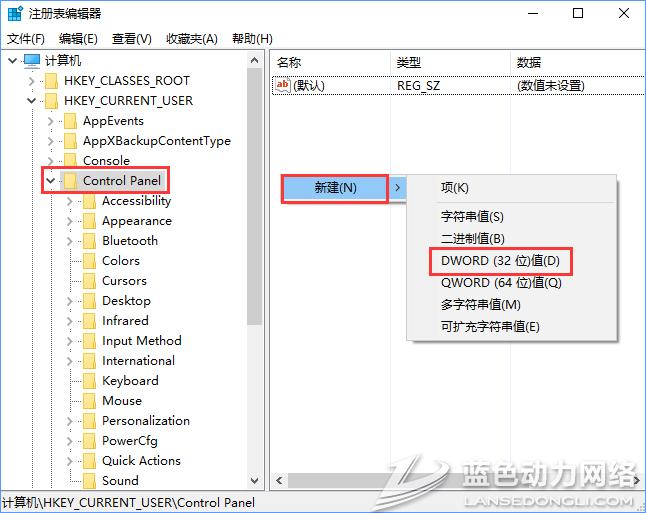This screenshot has width=646, height=513.
Task: Choose DWORD (32 位)值(D) from submenu
Action: (500, 261)
